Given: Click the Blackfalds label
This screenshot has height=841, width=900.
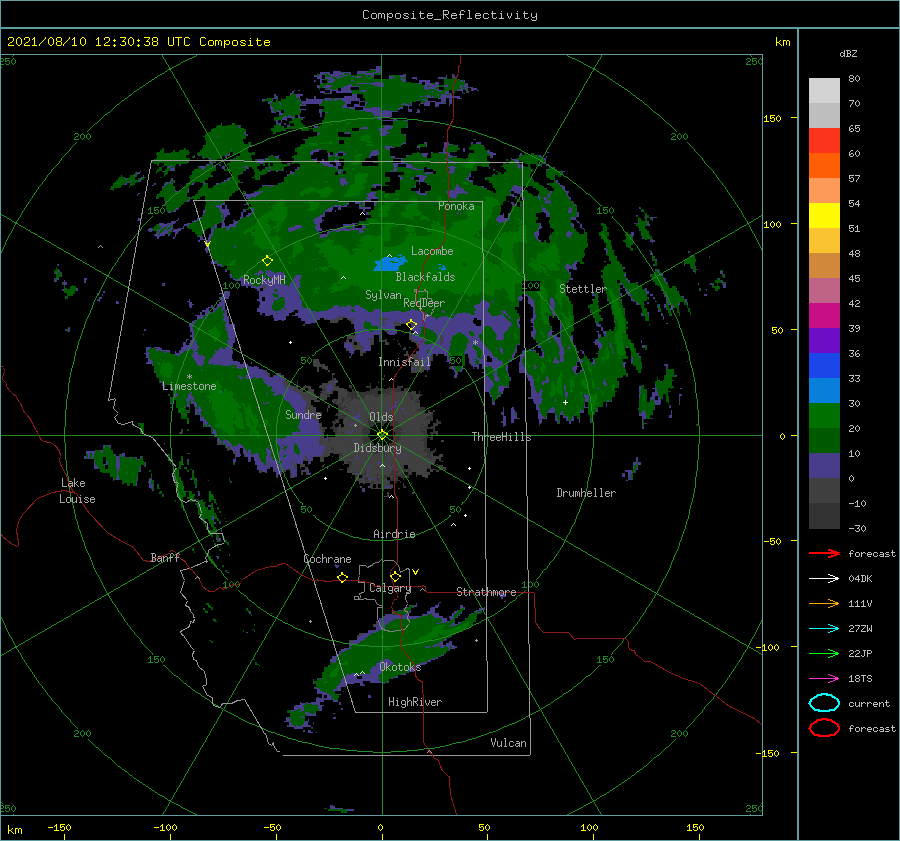Looking at the screenshot, I should coord(425,277).
